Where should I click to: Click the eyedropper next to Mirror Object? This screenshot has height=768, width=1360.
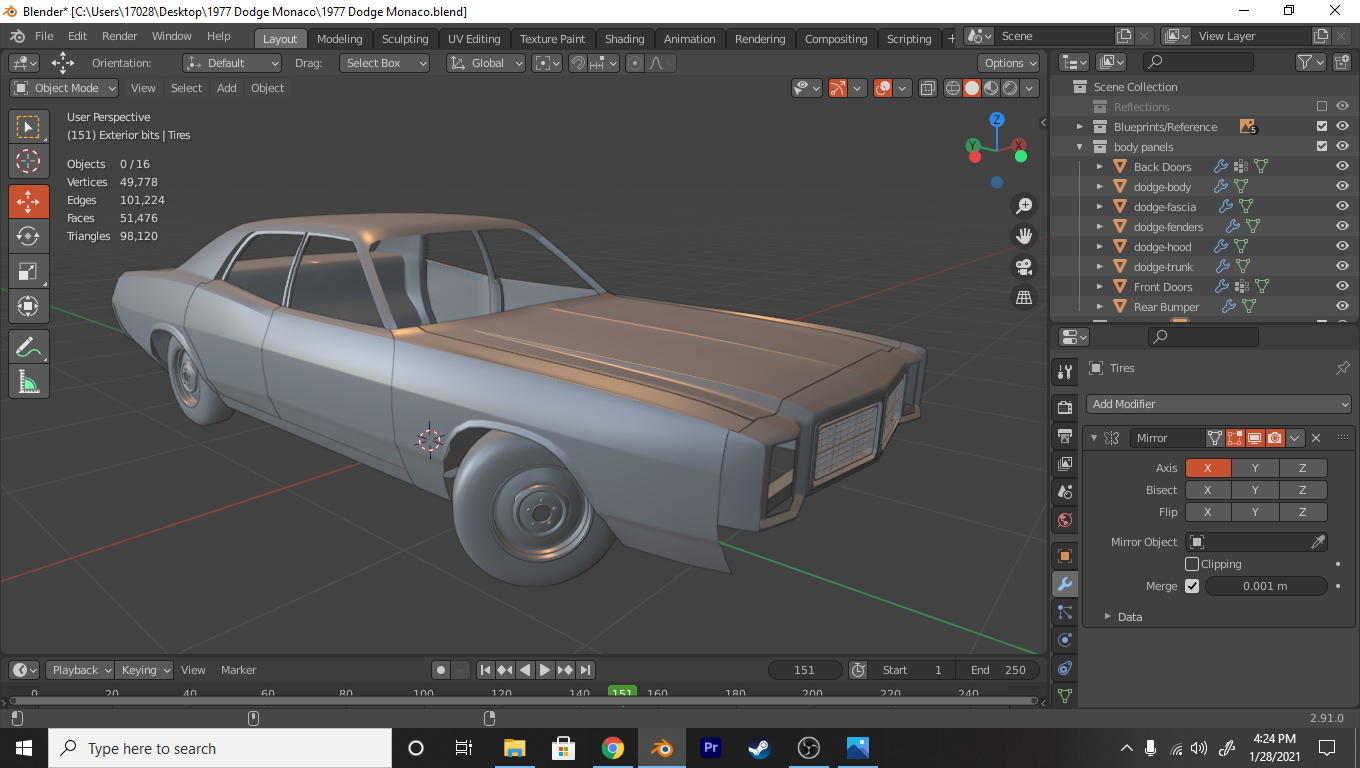tap(1318, 542)
